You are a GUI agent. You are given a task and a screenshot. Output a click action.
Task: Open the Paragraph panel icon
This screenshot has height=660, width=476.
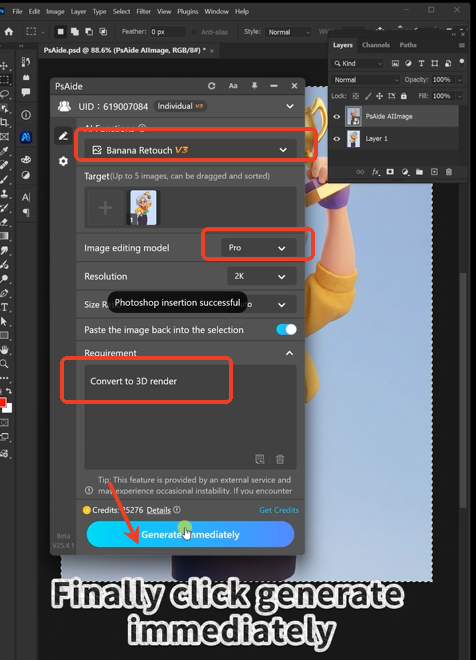[26, 213]
